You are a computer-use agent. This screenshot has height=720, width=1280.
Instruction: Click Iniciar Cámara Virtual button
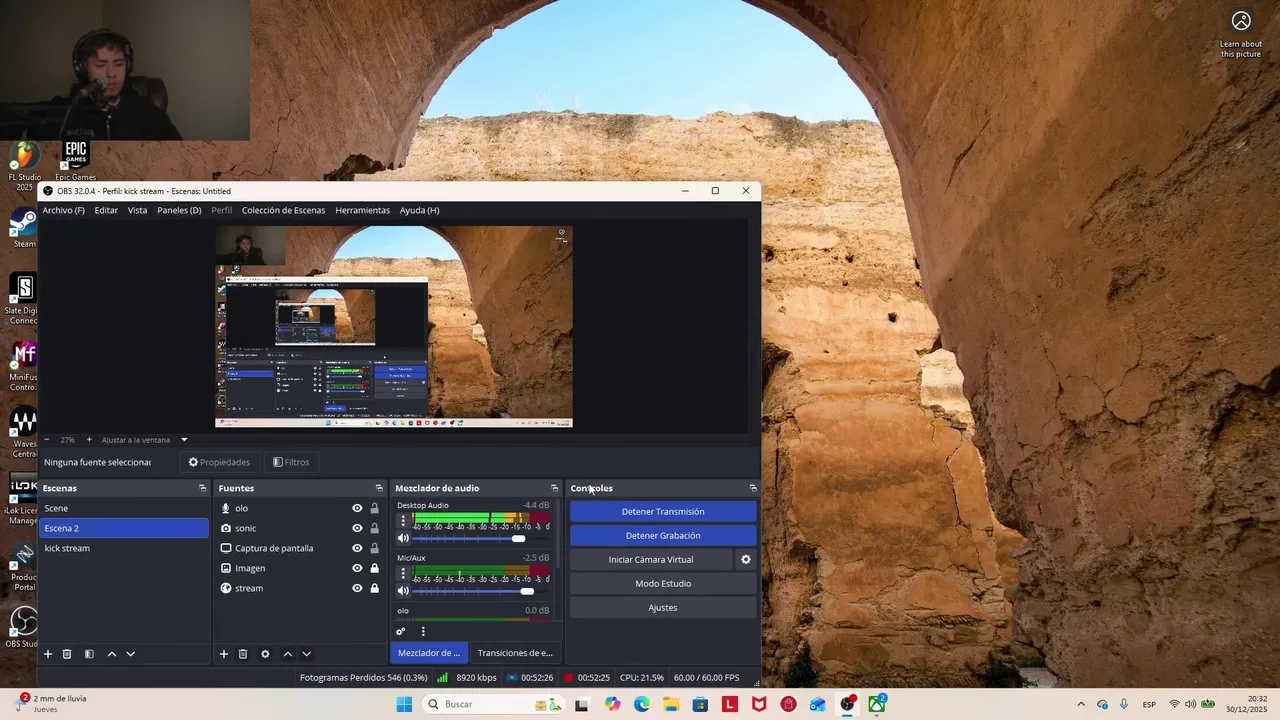coord(651,560)
